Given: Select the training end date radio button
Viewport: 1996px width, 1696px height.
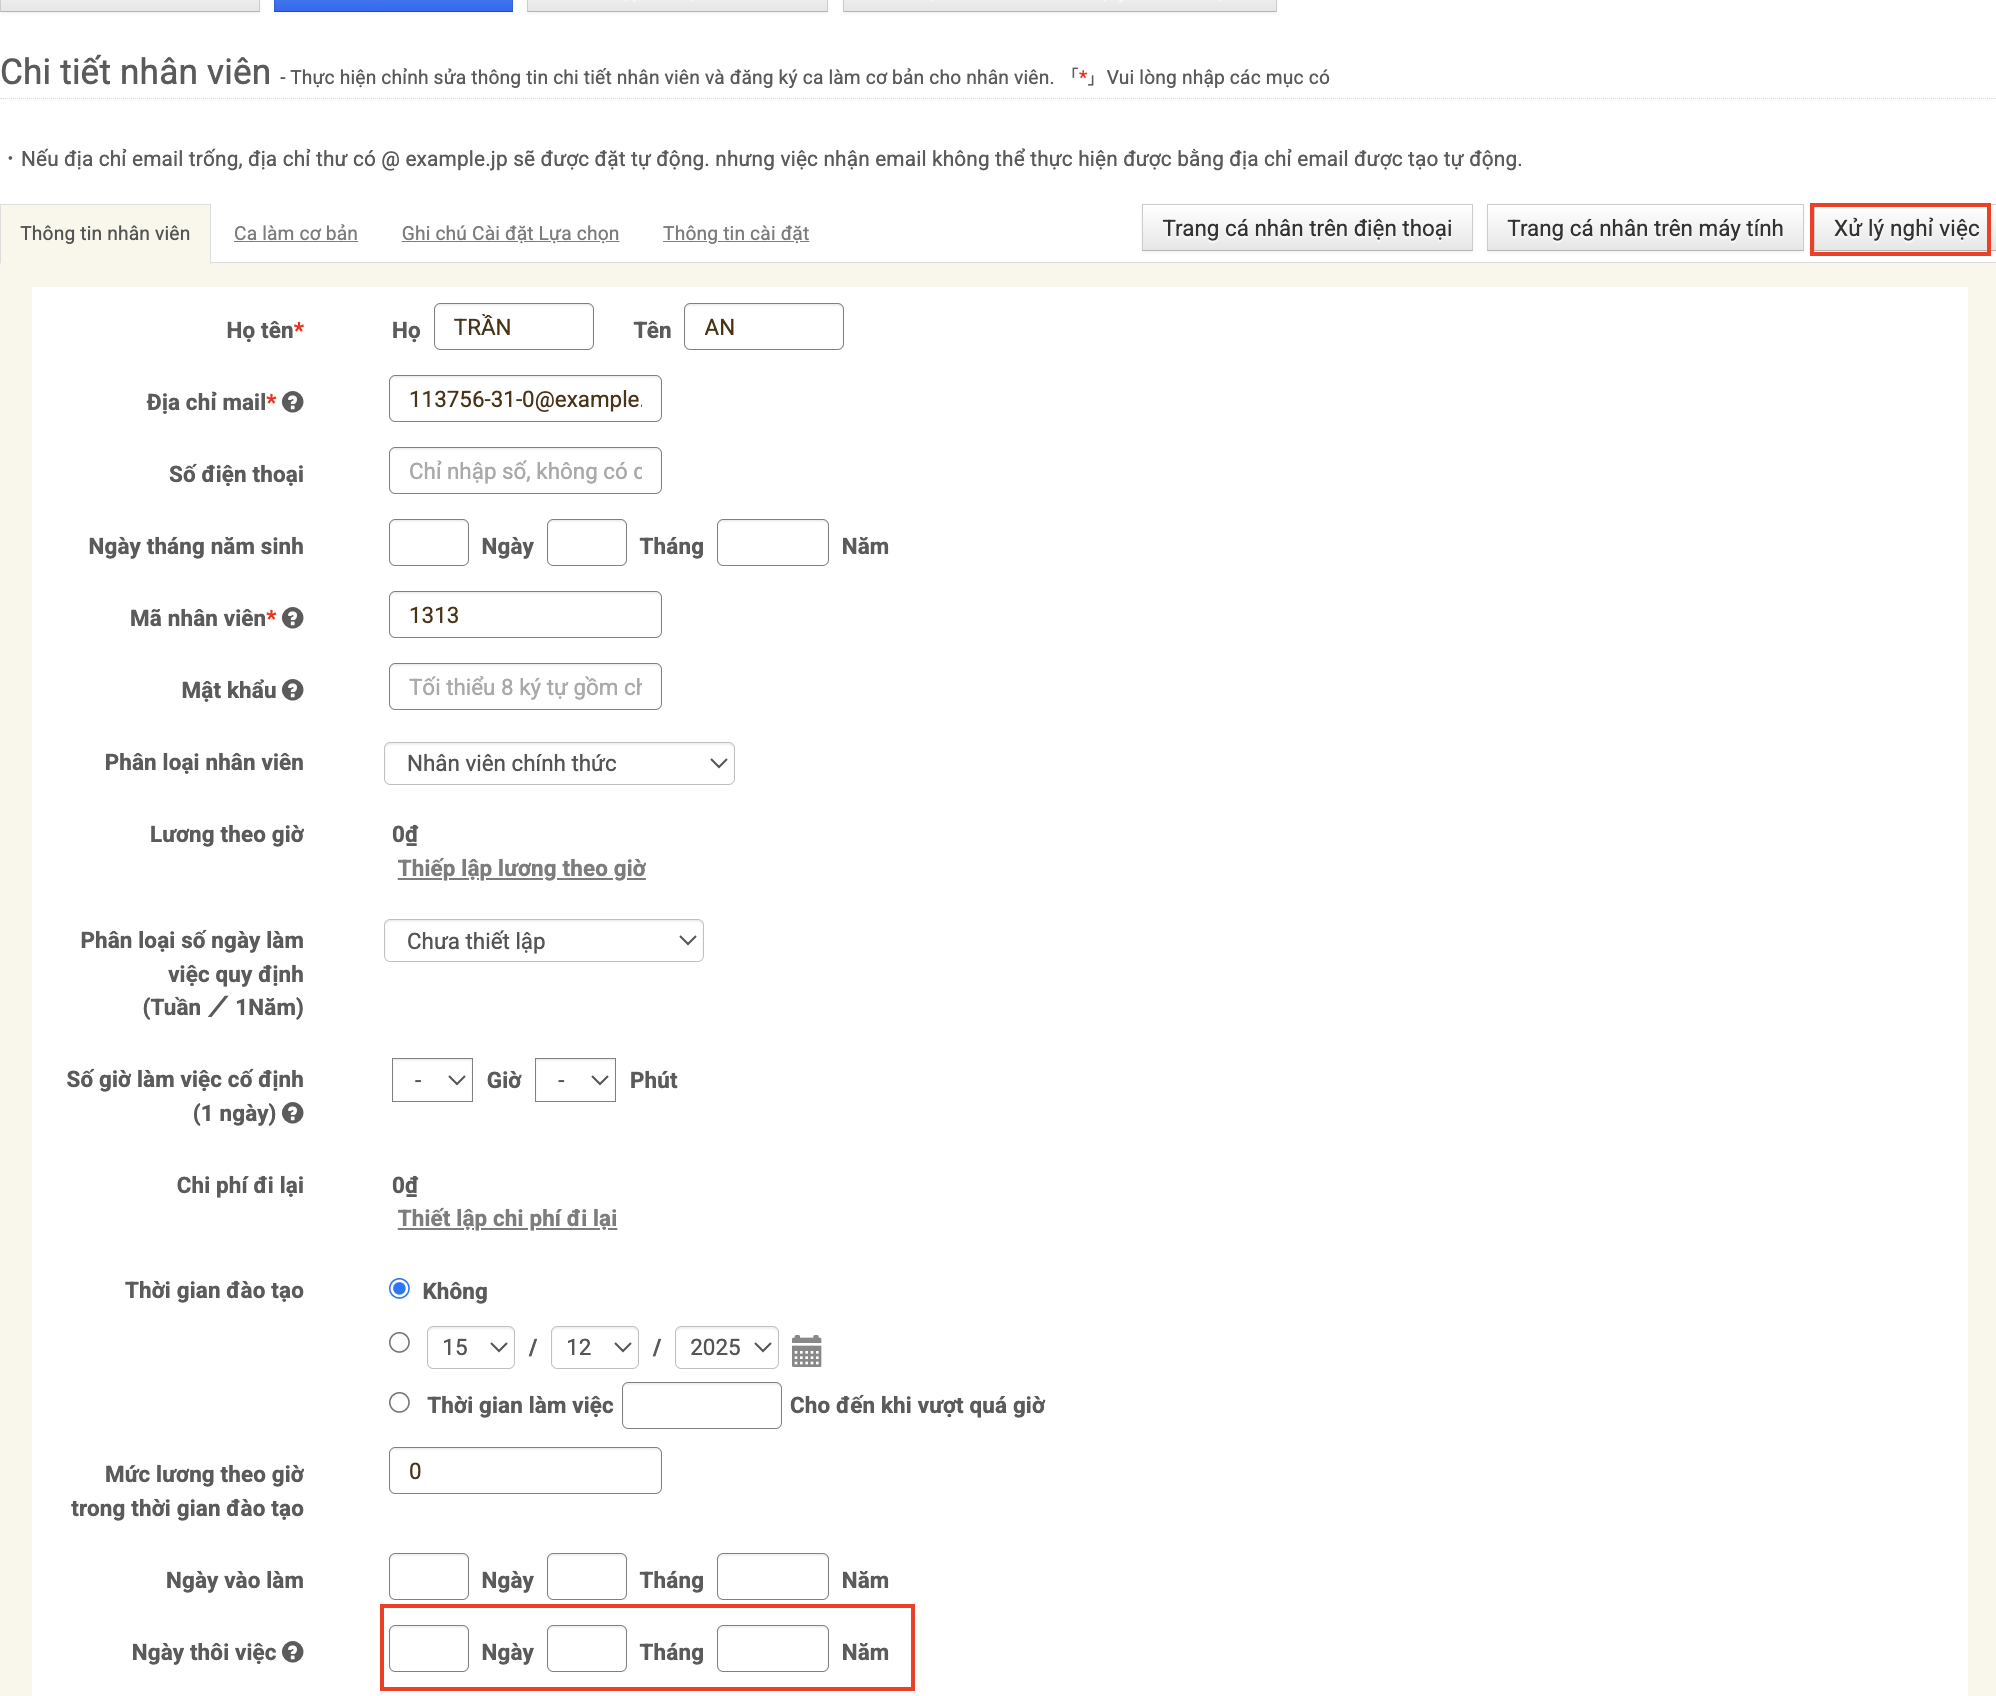Looking at the screenshot, I should tap(399, 1343).
